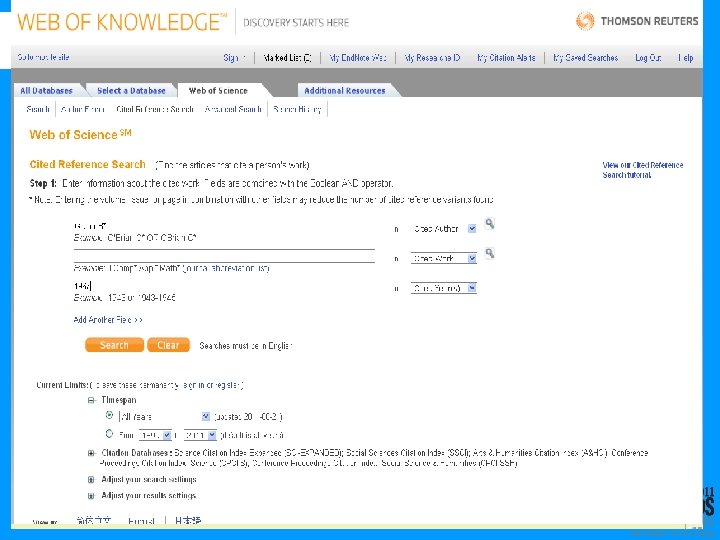Viewport: 720px width, 540px height.
Task: Expand Adjust your search settings
Action: 91,480
